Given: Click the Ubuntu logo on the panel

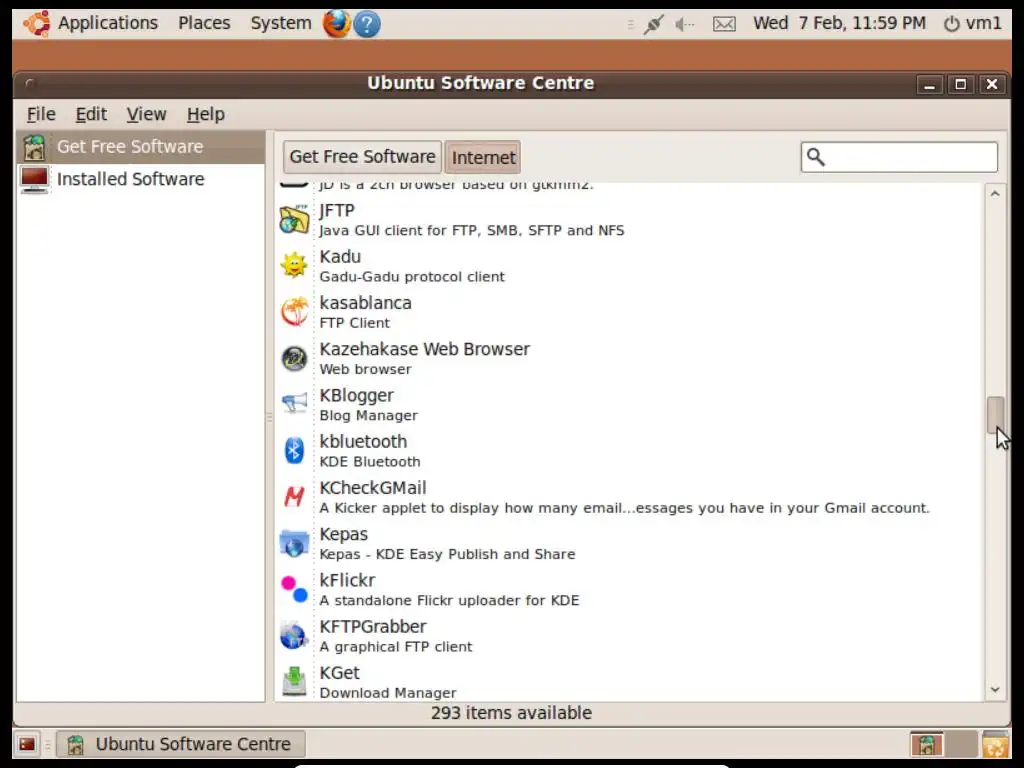Looking at the screenshot, I should pyautogui.click(x=36, y=24).
